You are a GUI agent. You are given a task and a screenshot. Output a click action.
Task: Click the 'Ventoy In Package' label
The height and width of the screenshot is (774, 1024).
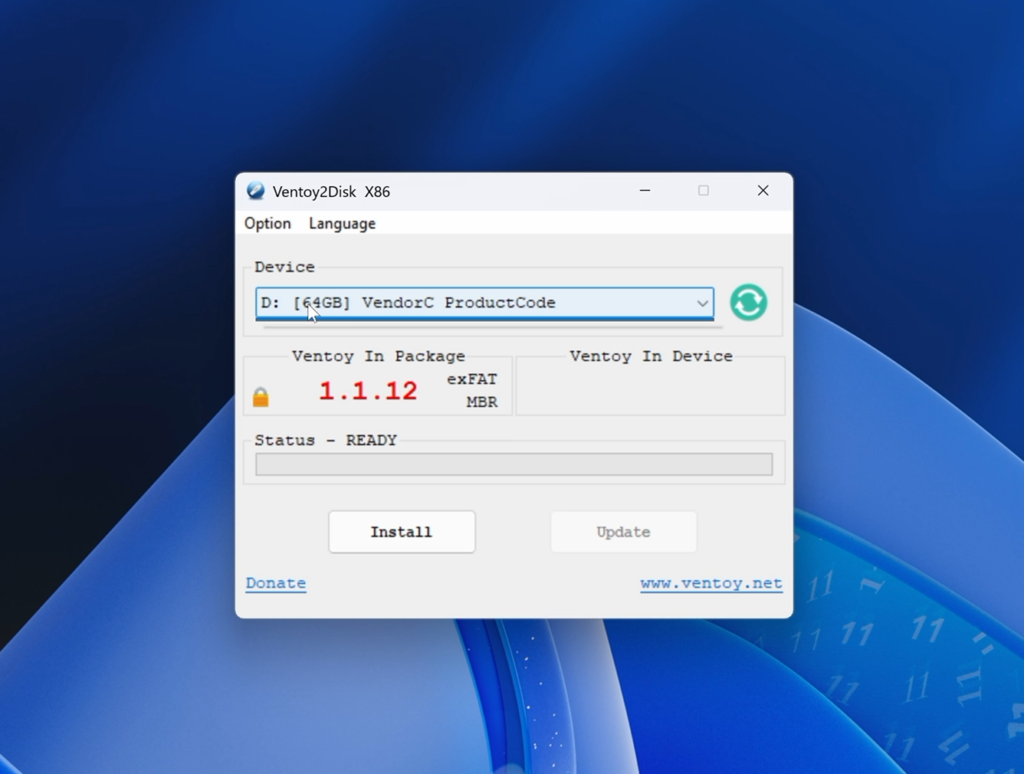(x=379, y=356)
